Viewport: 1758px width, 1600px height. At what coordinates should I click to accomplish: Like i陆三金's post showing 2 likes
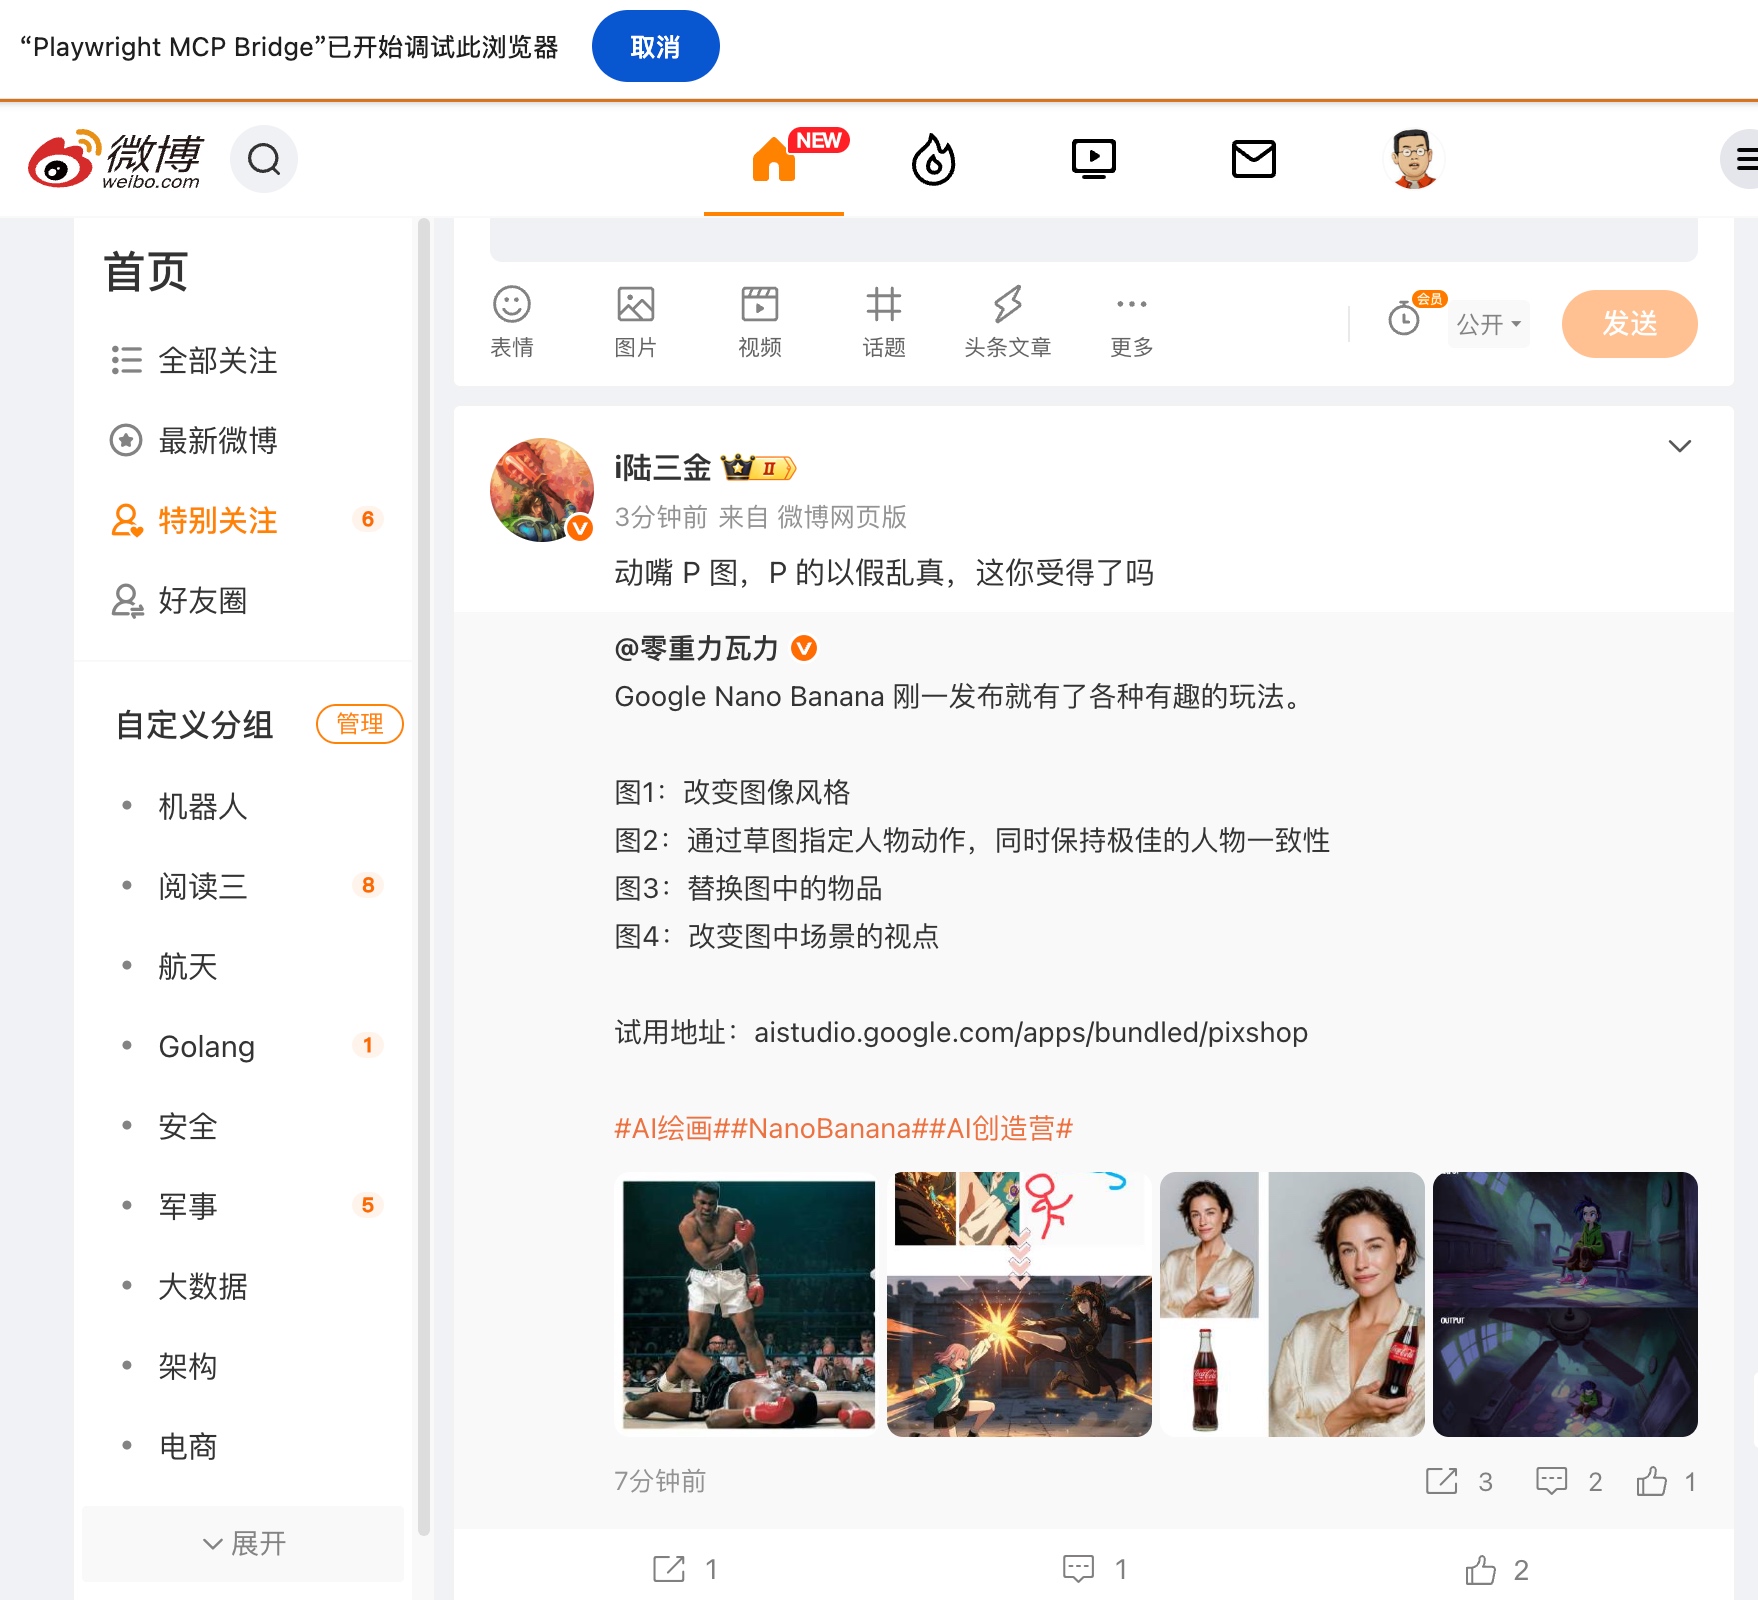click(x=1497, y=1570)
